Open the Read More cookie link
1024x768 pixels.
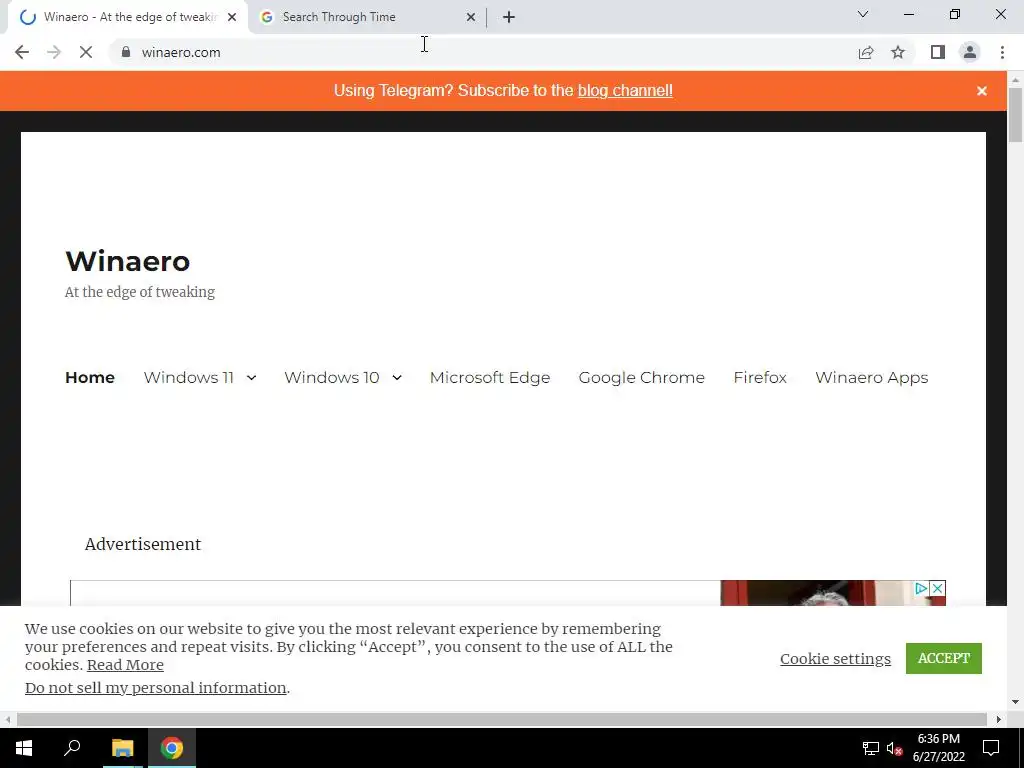pyautogui.click(x=125, y=665)
